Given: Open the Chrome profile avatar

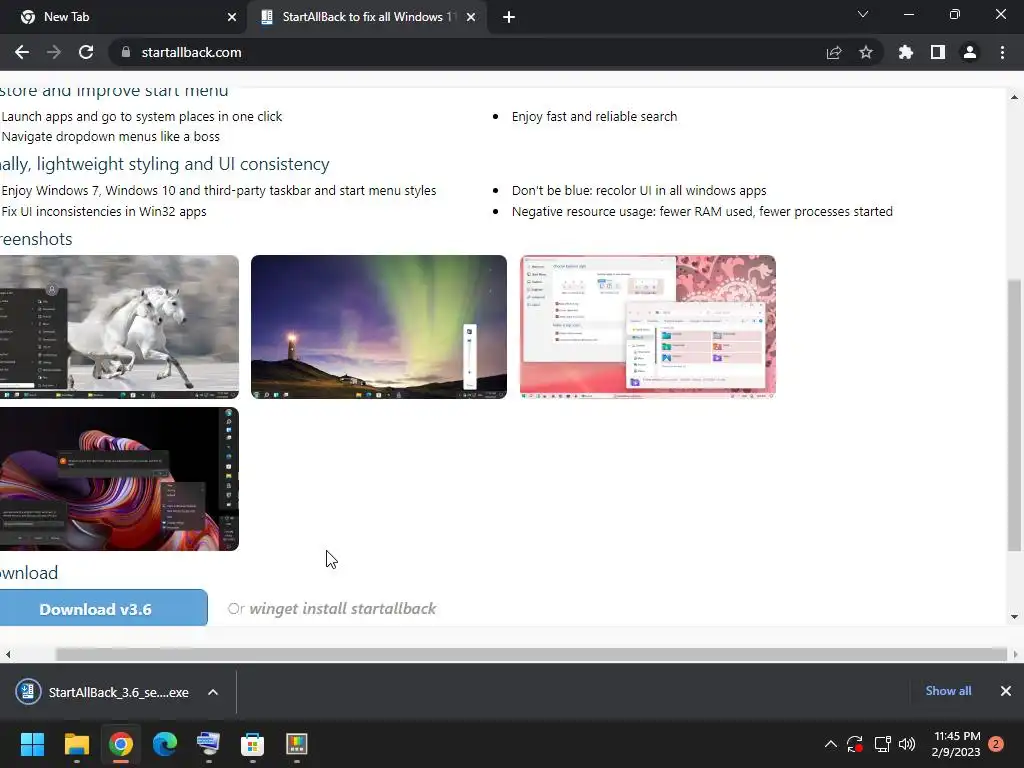Looking at the screenshot, I should point(970,52).
